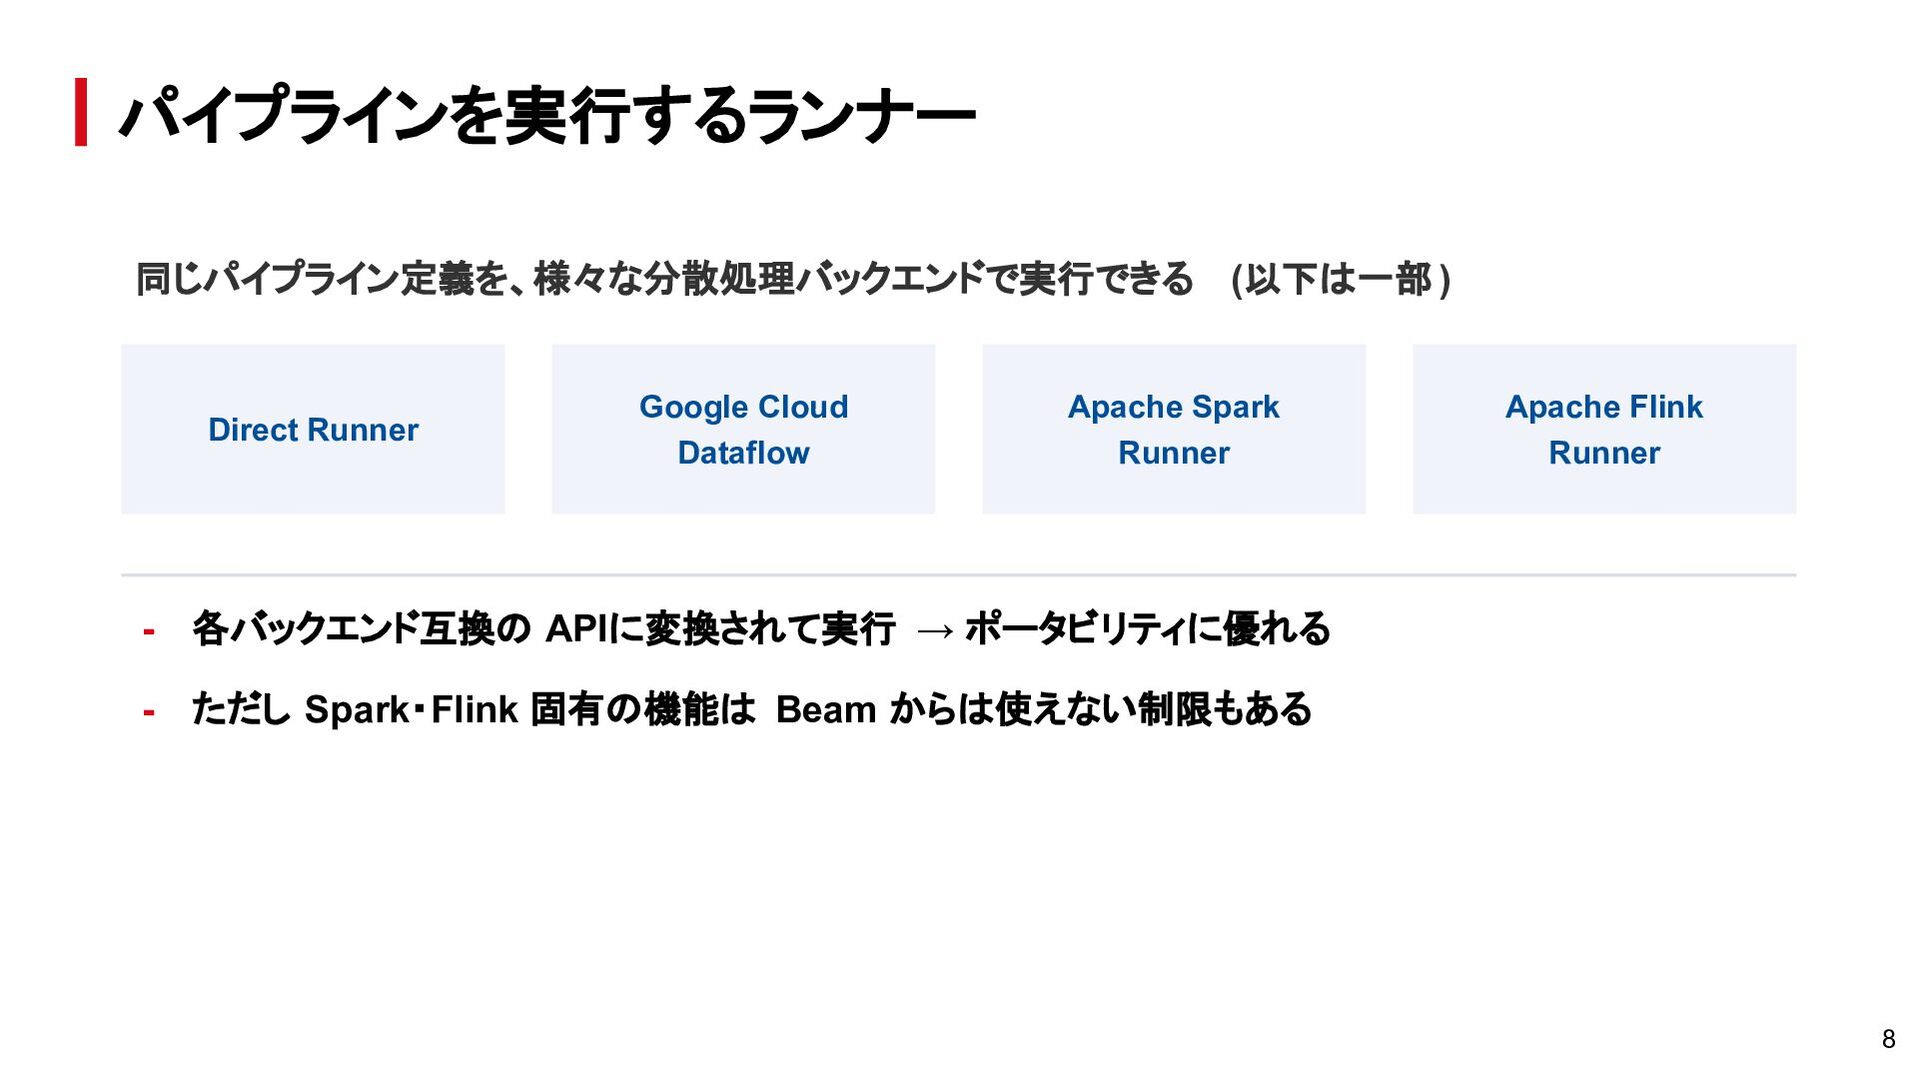
Task: Click the word Runner under Apache Flink
Action: point(1604,453)
